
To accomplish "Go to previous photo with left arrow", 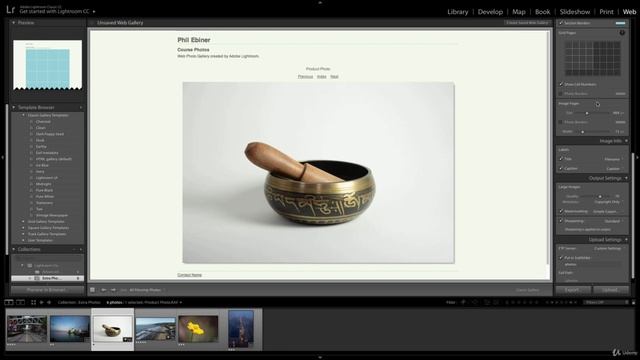I will click(x=104, y=290).
